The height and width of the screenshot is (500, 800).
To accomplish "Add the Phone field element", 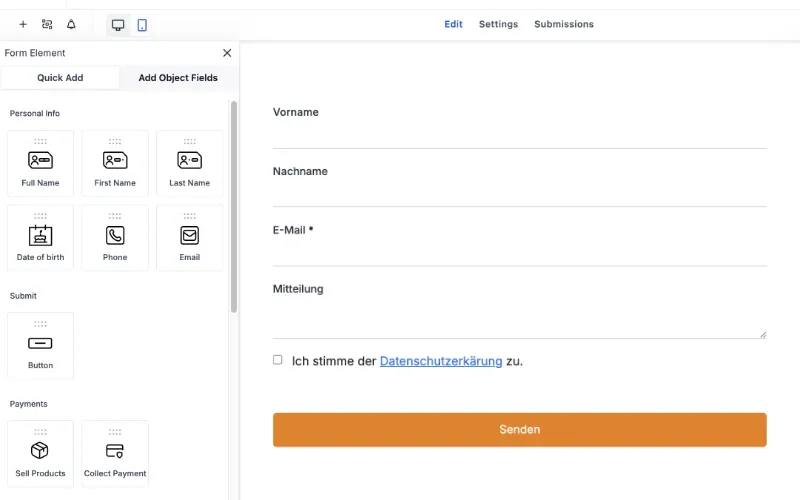I will (115, 239).
